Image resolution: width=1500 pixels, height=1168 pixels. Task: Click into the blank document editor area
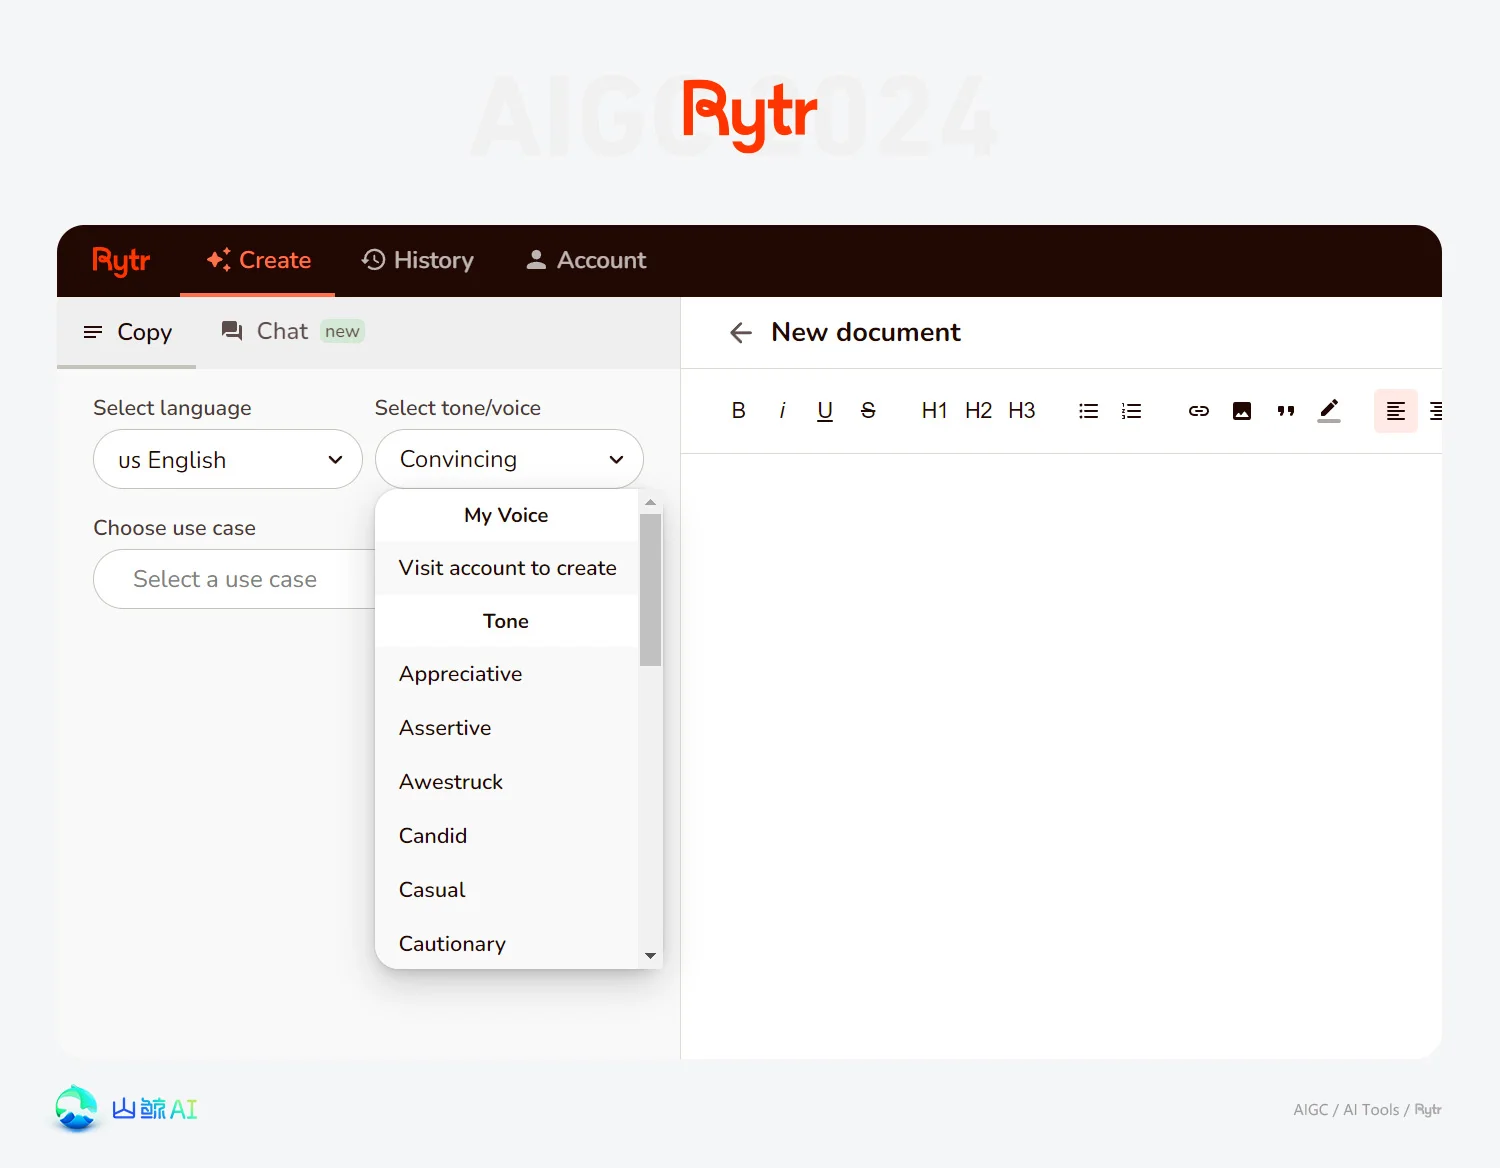(1061, 756)
